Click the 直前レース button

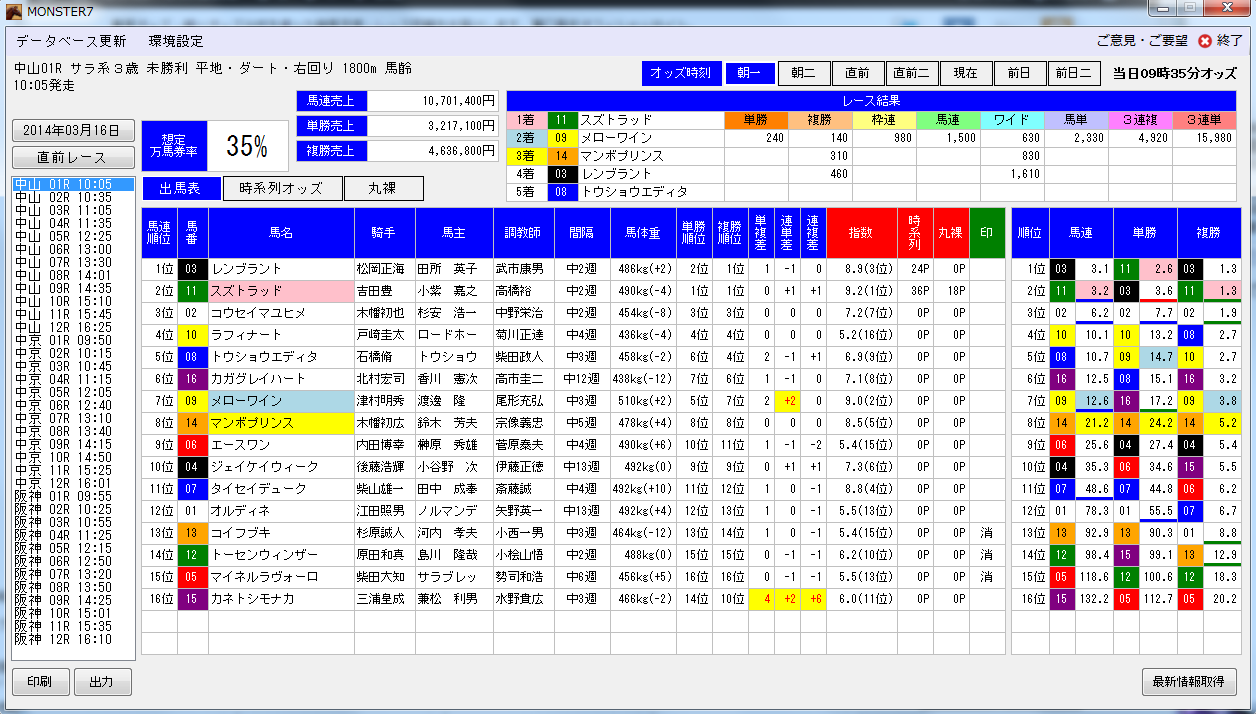[73, 158]
